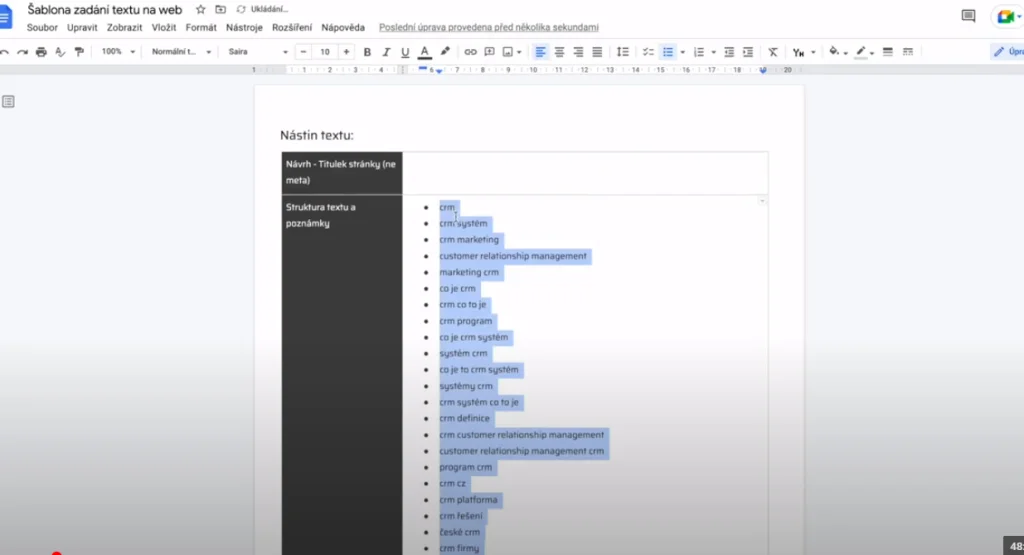Open the line spacing options
Viewport: 1024px width, 555px height.
click(623, 52)
